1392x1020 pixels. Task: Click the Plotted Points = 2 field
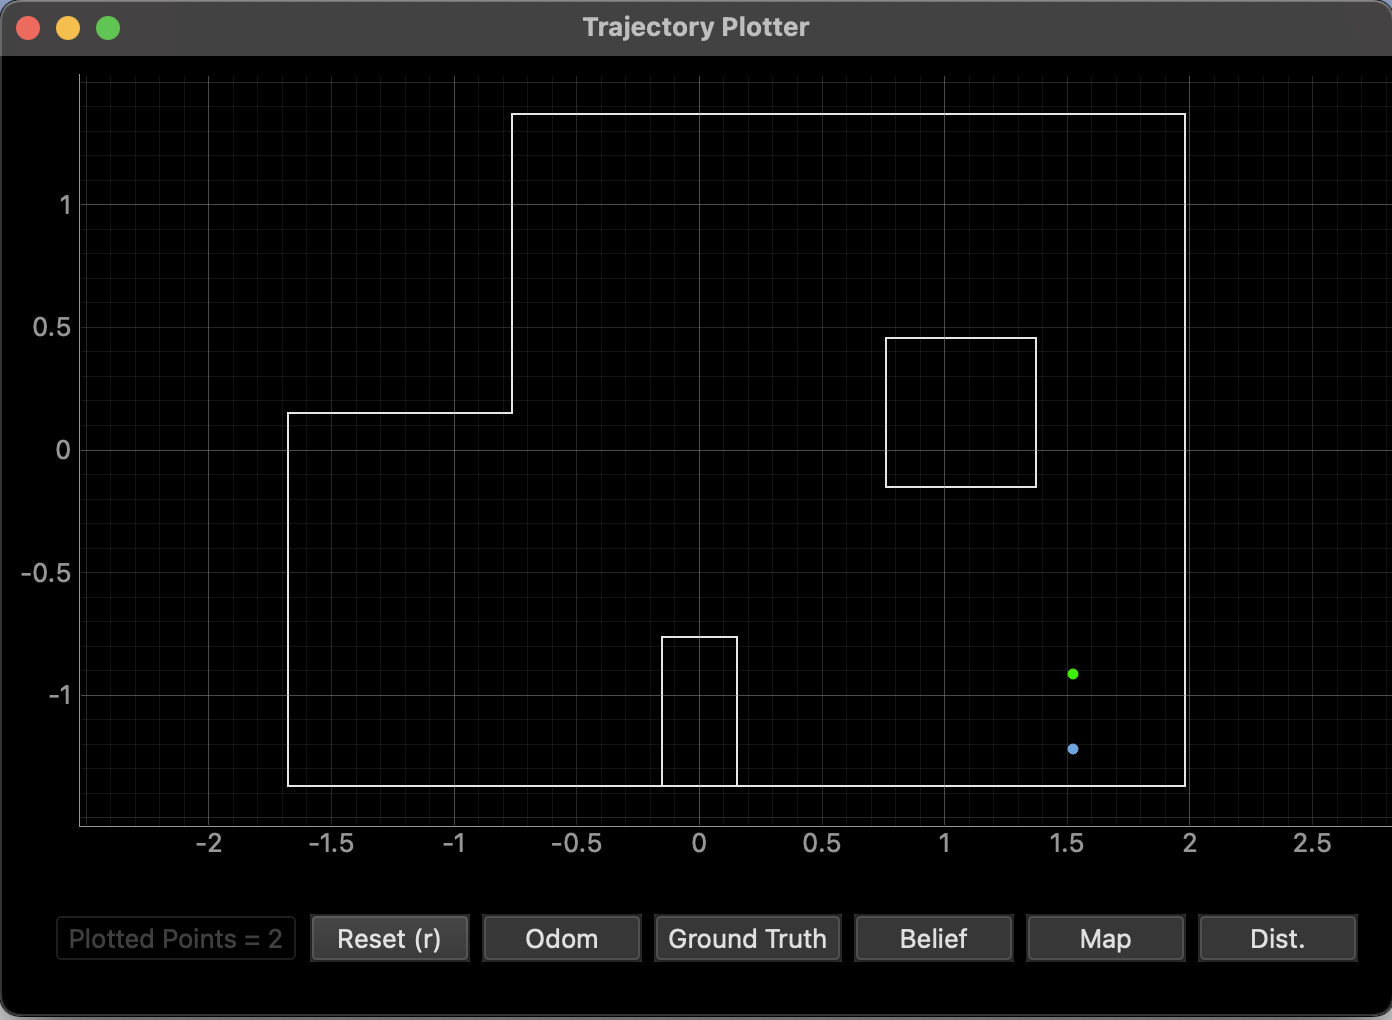[176, 939]
